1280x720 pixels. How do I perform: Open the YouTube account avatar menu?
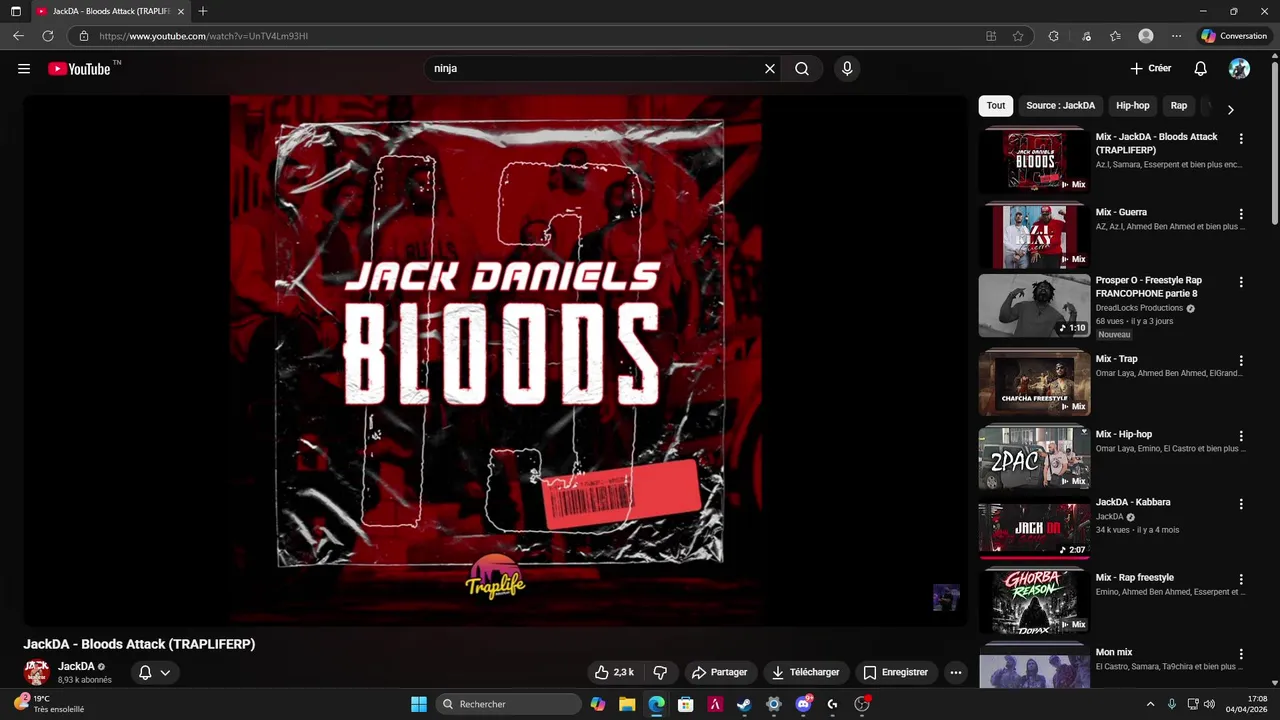click(x=1239, y=69)
